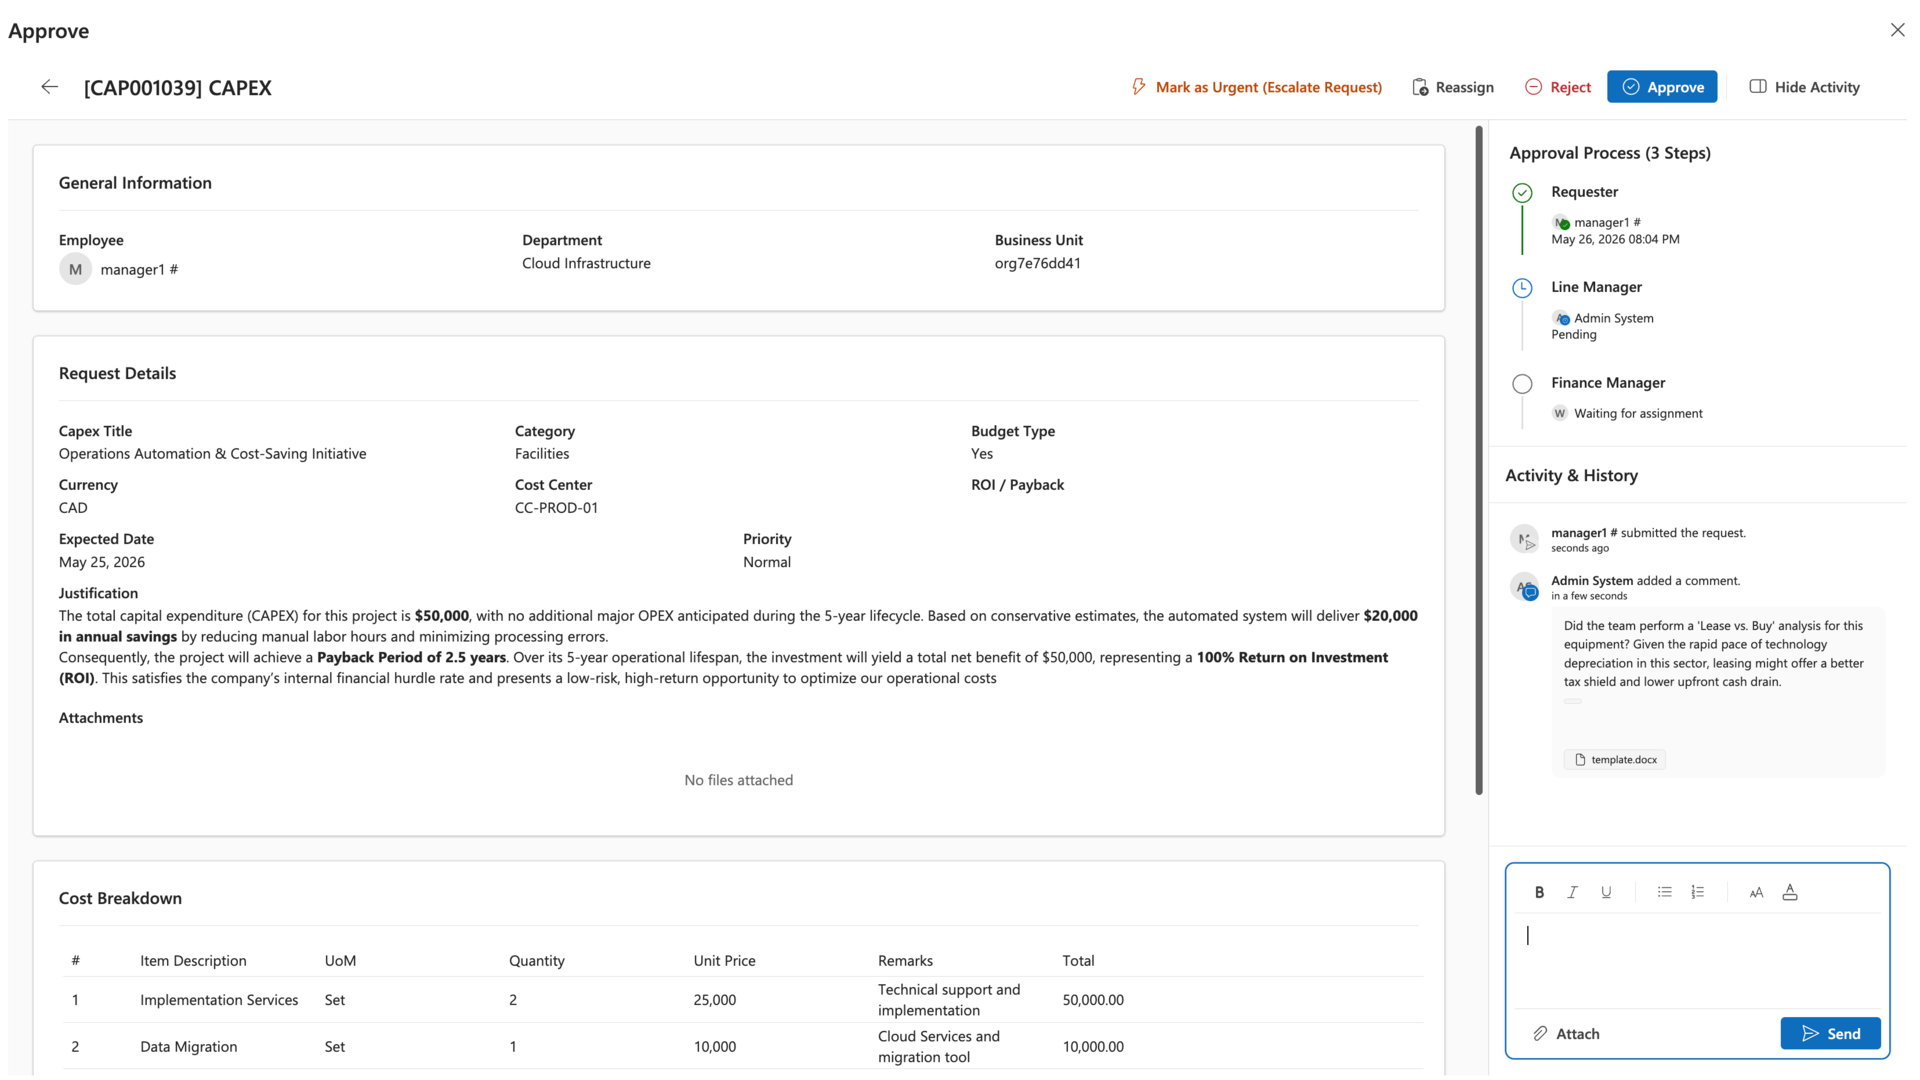
Task: Click the Unit Price column header
Action: click(x=724, y=961)
